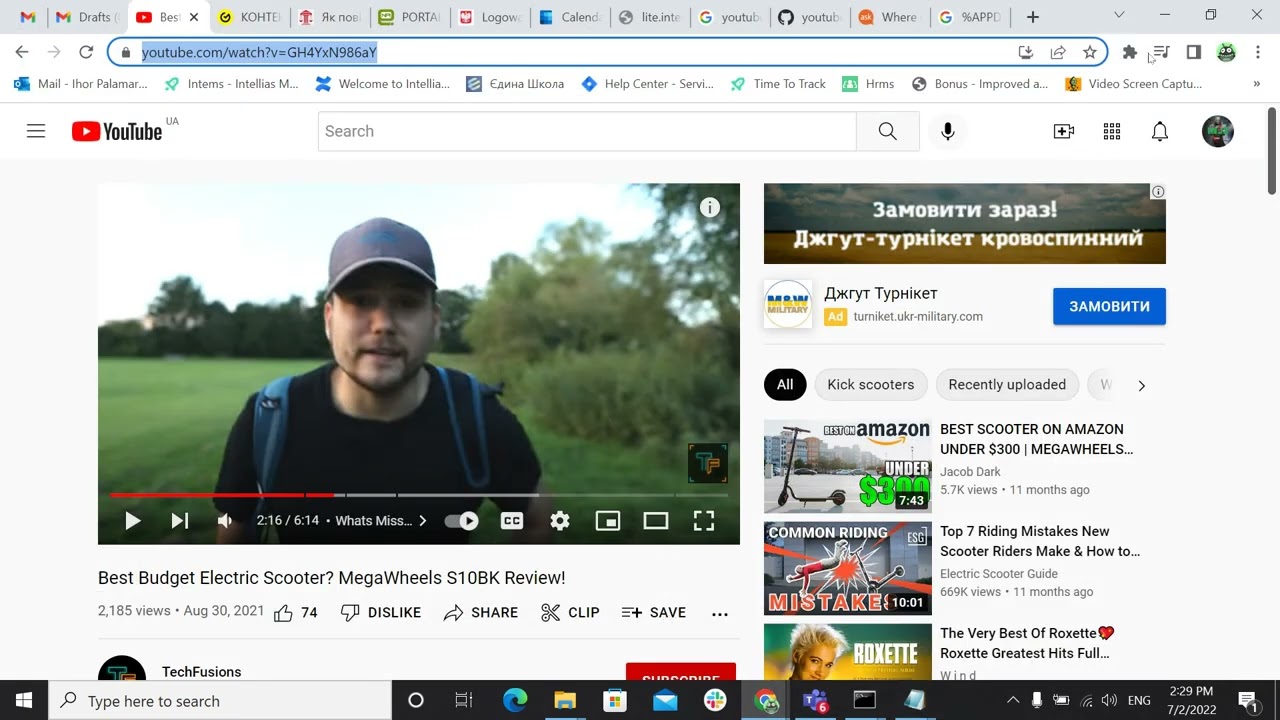This screenshot has height=720, width=1280.
Task: Click the search magnifier button
Action: [x=888, y=131]
